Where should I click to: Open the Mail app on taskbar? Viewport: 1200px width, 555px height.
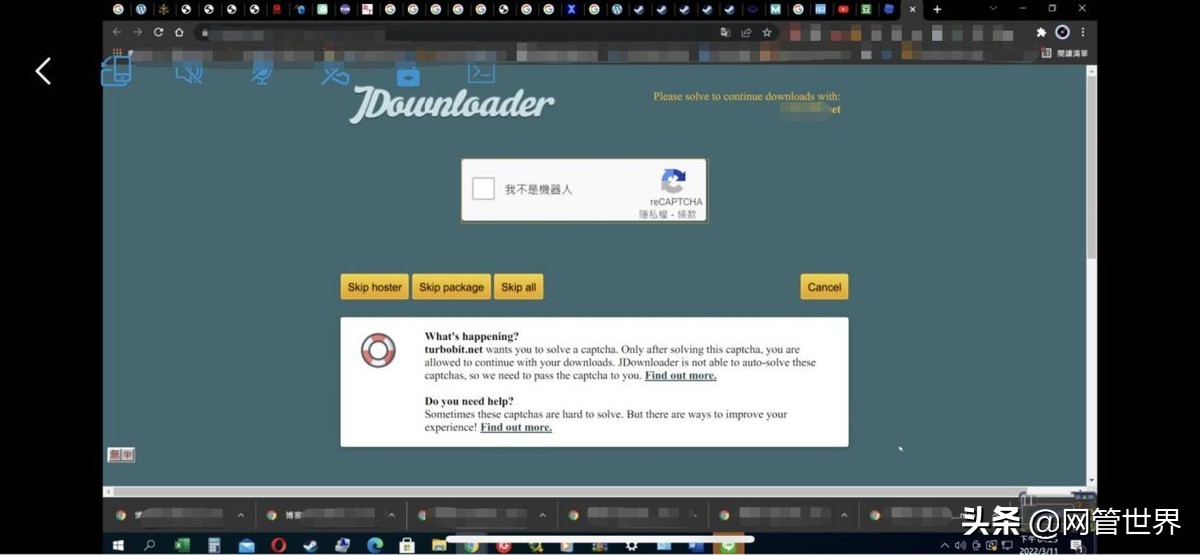(246, 545)
